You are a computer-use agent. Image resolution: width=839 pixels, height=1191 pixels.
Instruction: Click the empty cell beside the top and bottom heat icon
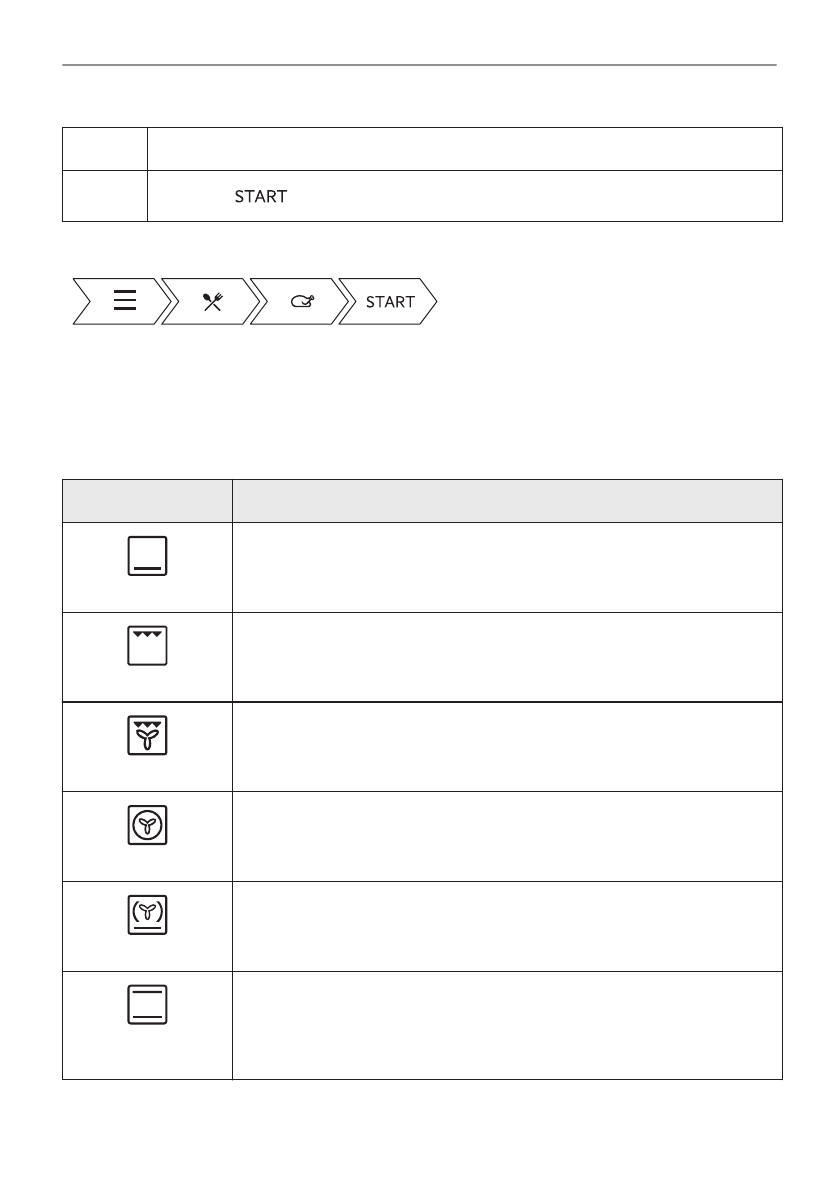[x=506, y=1025]
